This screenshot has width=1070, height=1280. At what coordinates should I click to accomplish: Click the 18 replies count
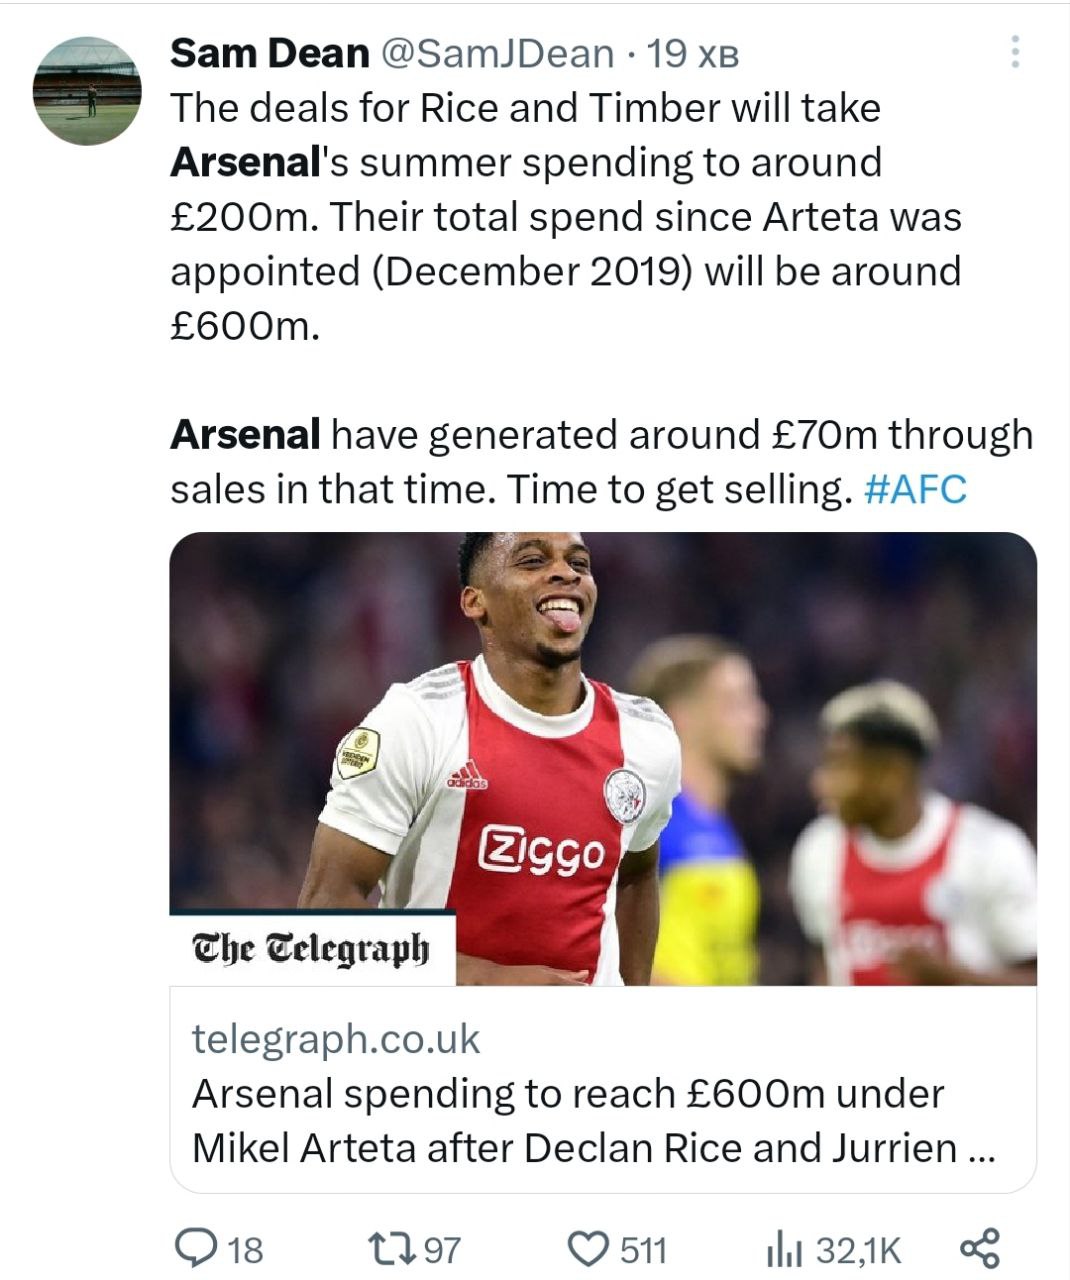tap(245, 1250)
